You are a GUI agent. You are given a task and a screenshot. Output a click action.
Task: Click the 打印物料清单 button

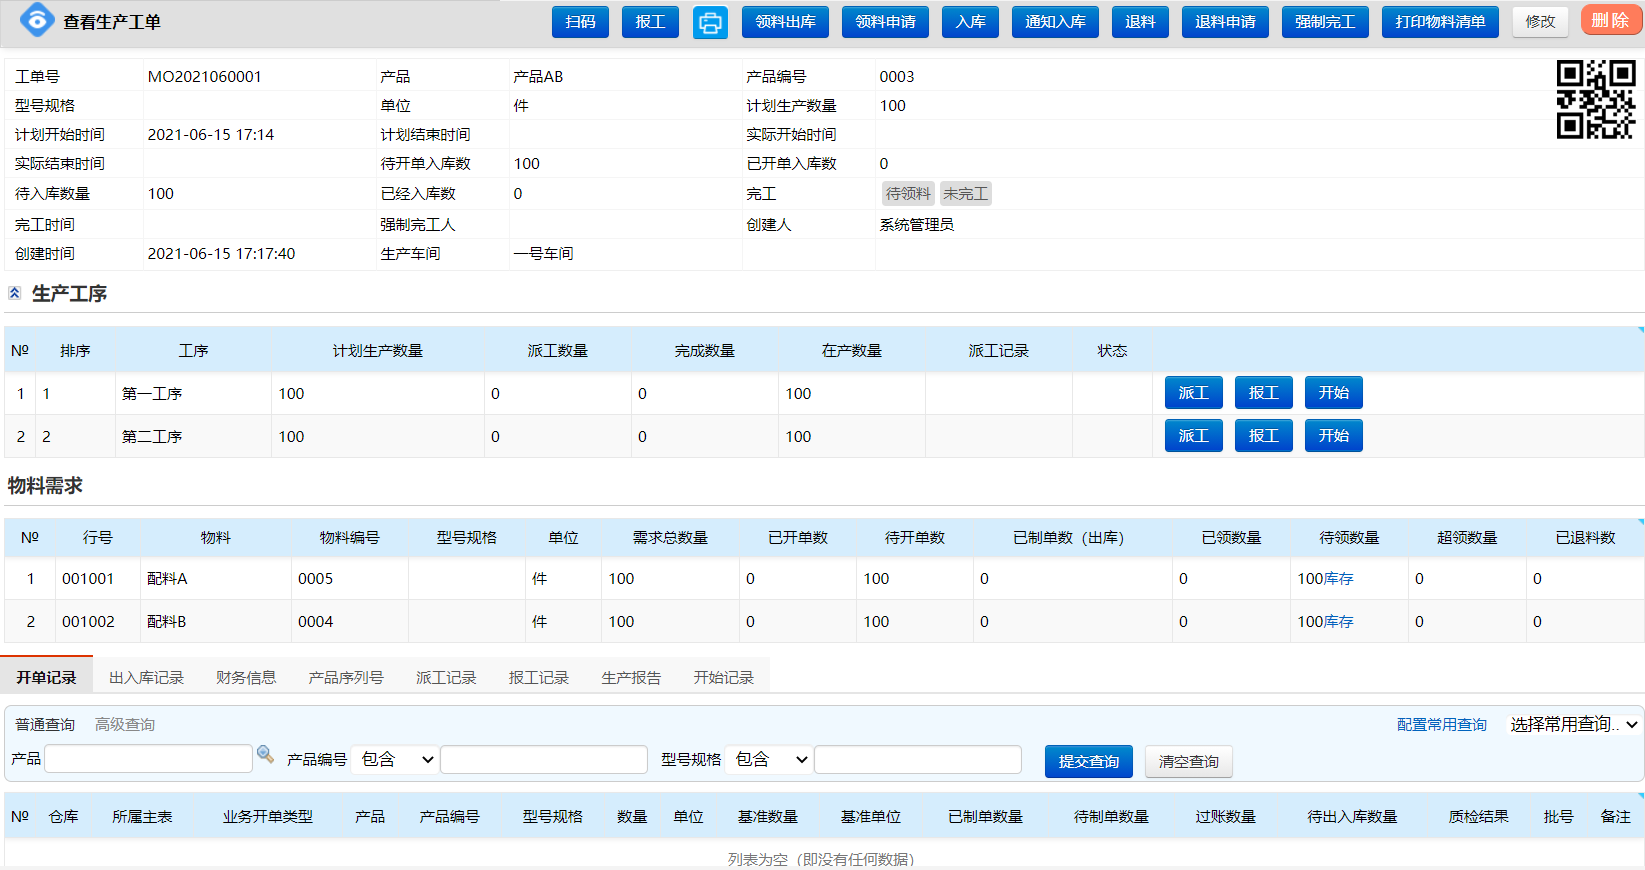tap(1440, 22)
